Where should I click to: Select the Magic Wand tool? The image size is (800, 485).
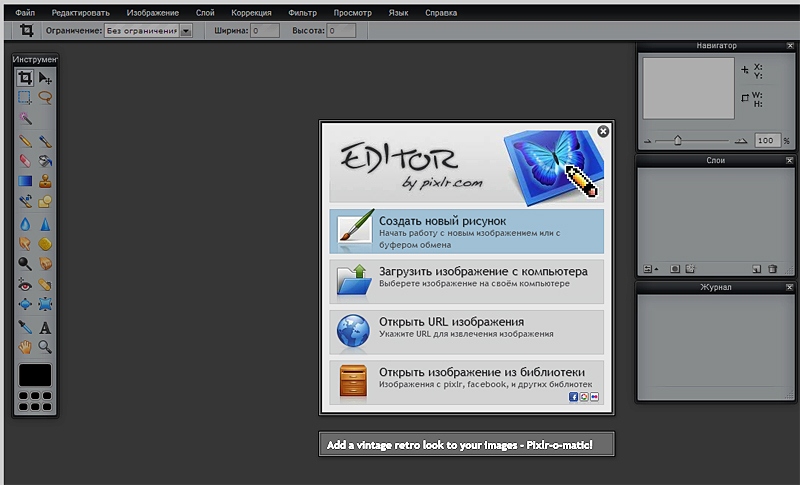click(24, 118)
